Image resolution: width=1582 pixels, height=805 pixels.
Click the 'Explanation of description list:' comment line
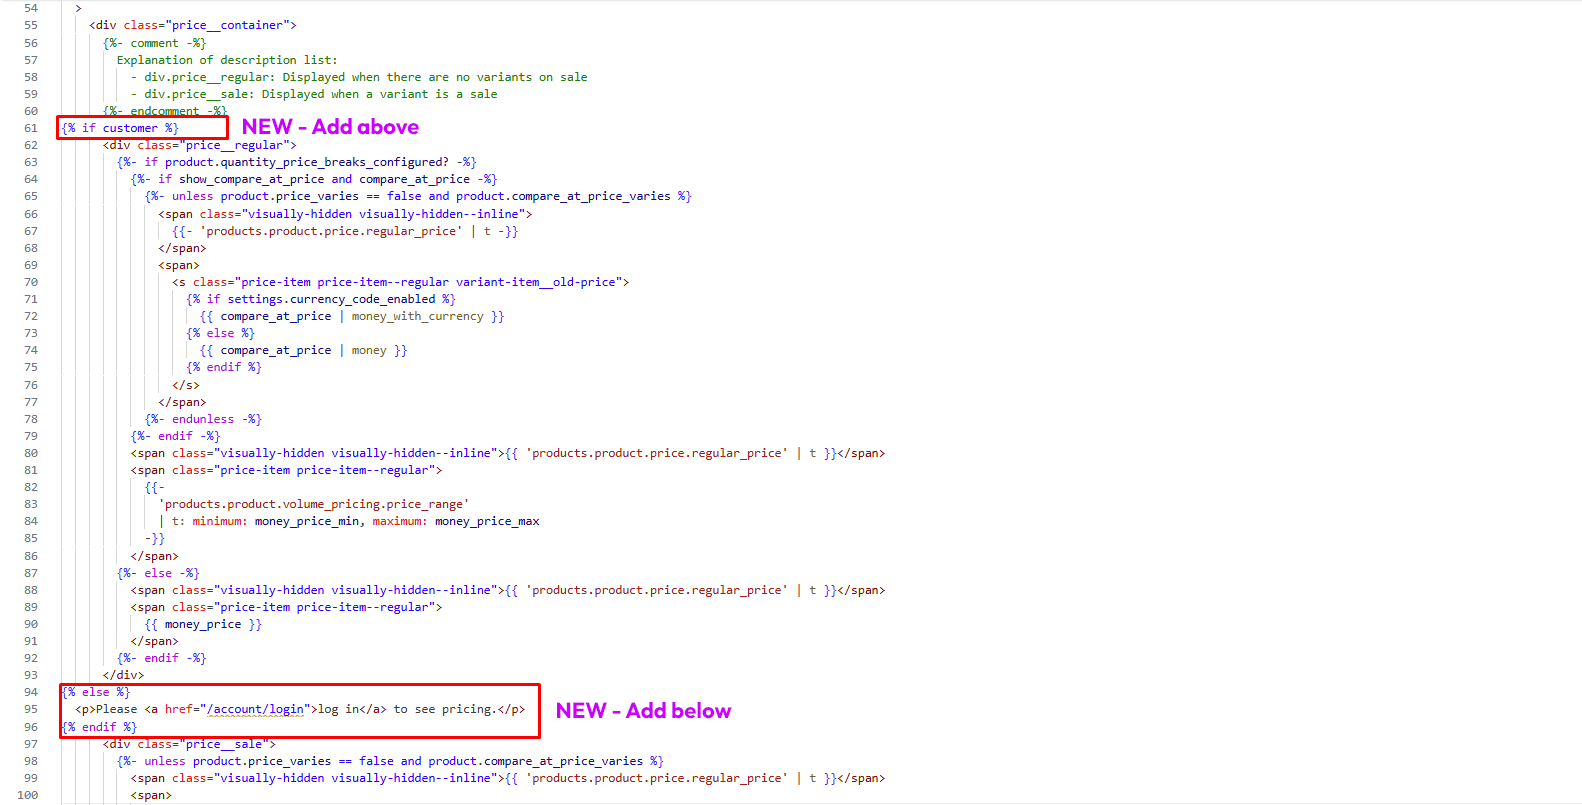(x=227, y=60)
